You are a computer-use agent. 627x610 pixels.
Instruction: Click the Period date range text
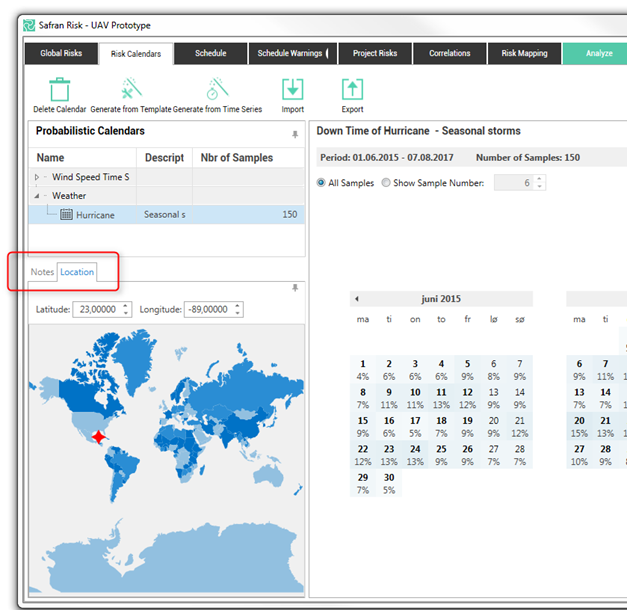387,158
